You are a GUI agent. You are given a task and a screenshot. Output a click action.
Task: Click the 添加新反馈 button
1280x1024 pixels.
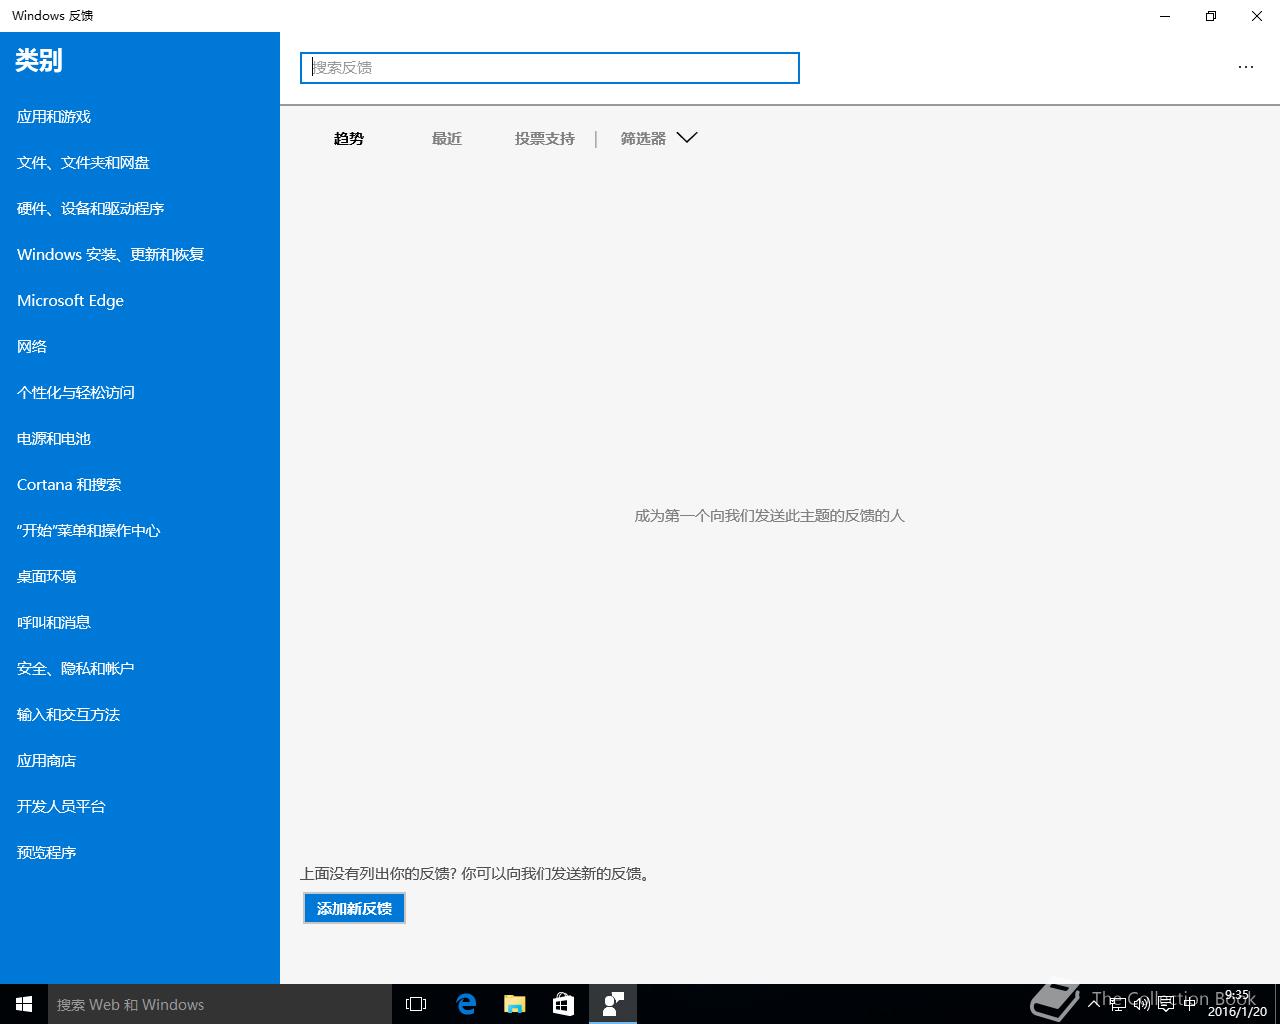click(x=354, y=908)
